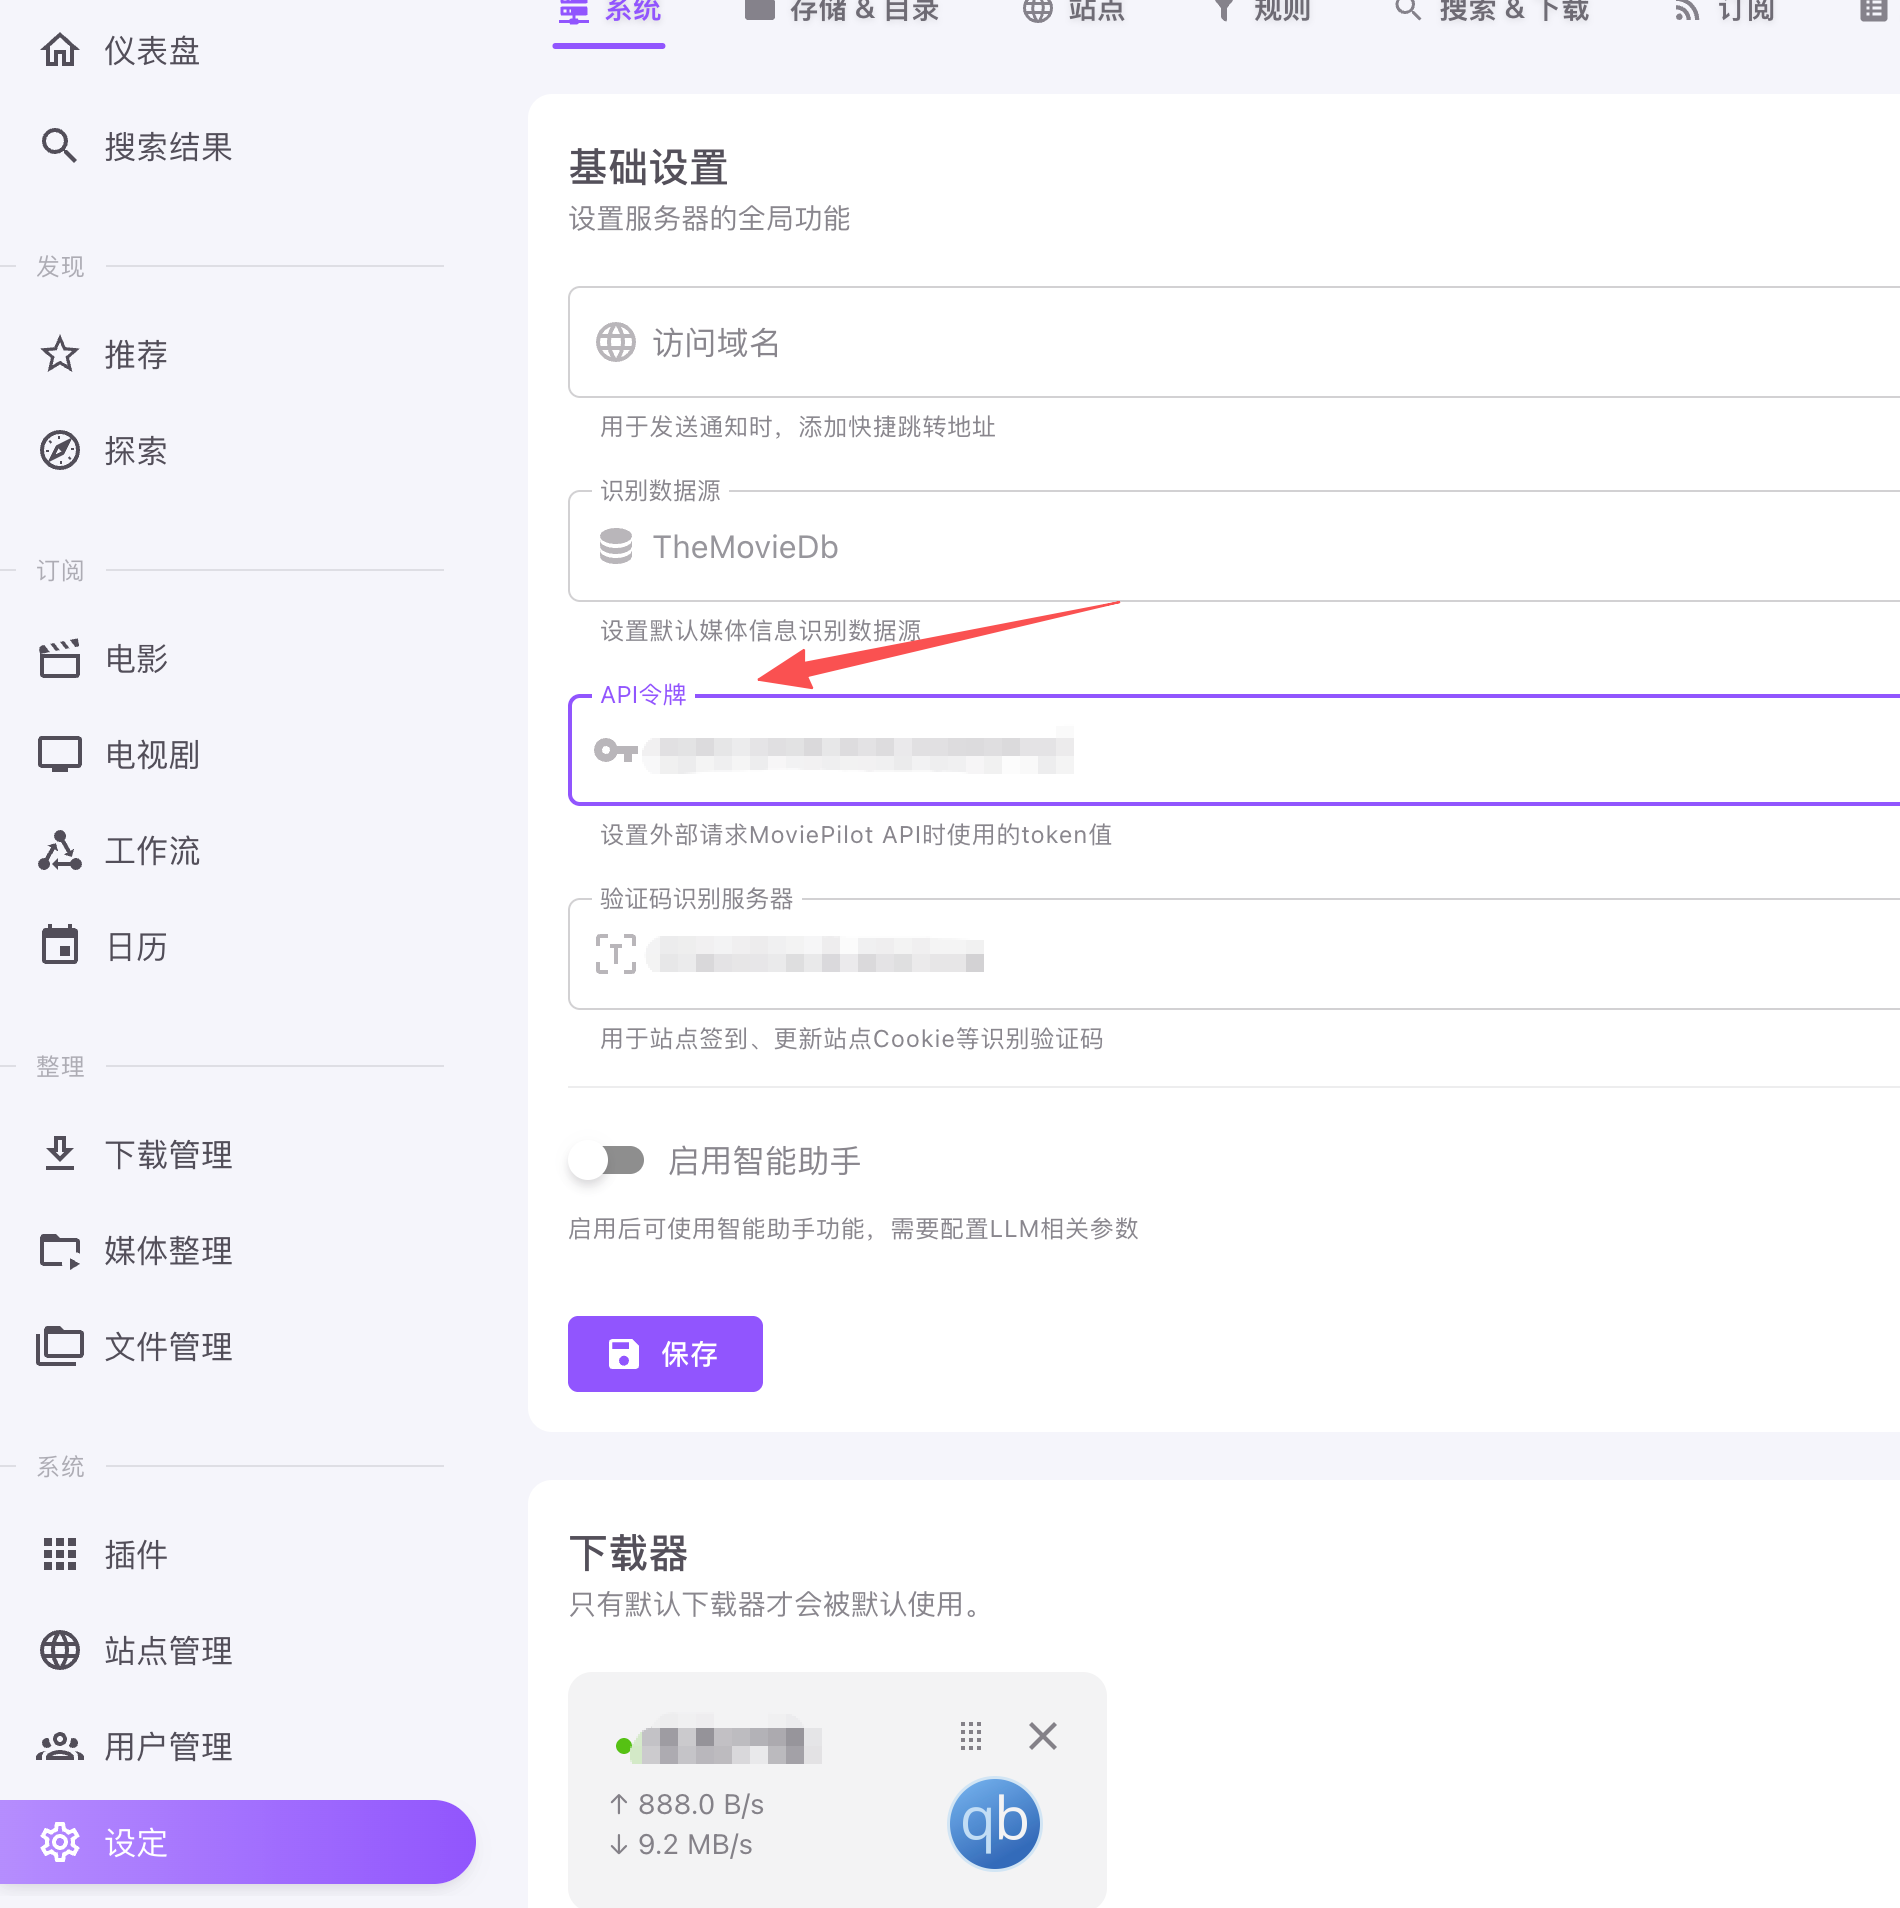Open Workflow via its node icon
This screenshot has height=1908, width=1900.
click(x=60, y=851)
